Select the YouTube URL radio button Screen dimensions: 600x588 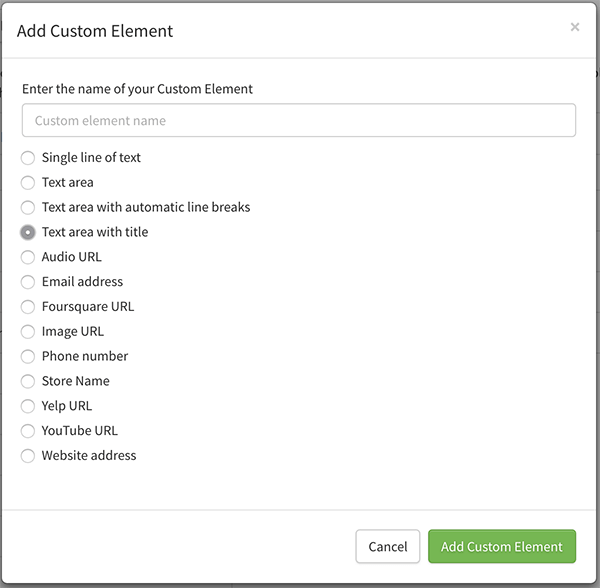28,431
